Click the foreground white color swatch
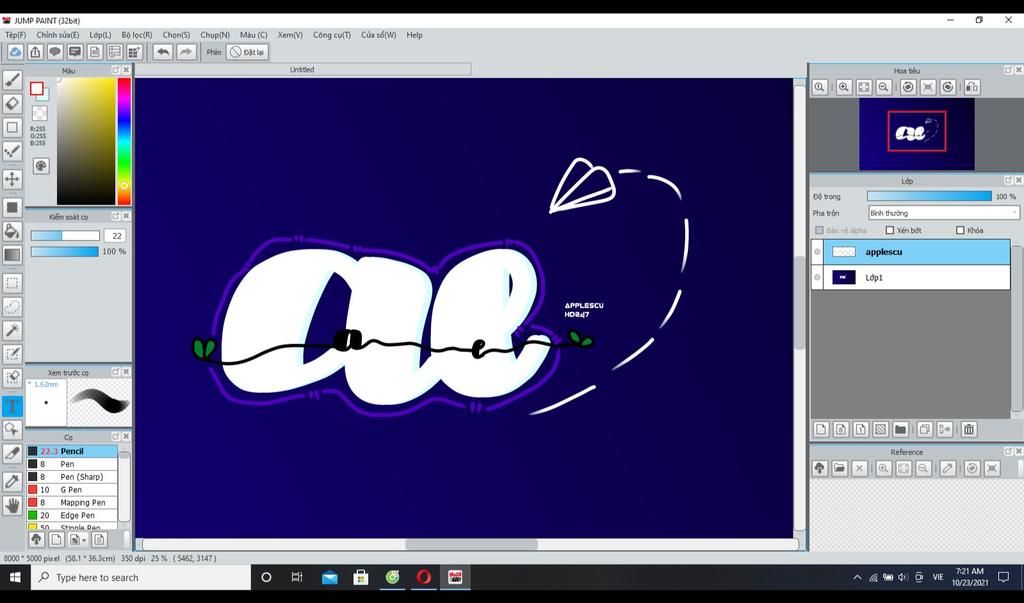 pyautogui.click(x=37, y=89)
